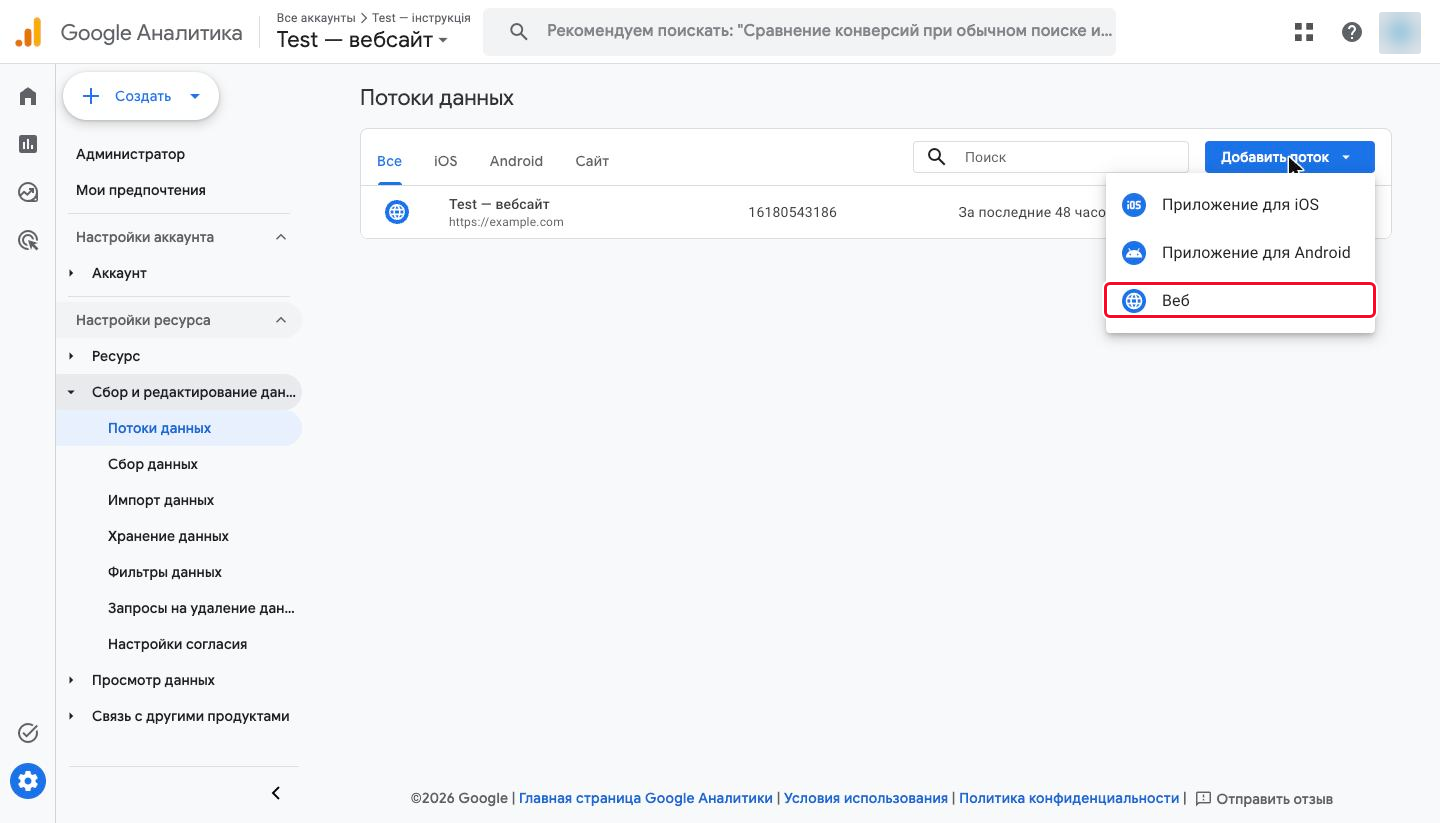The image size is (1440, 823).
Task: Open the Reports bar chart icon
Action: pyautogui.click(x=28, y=144)
